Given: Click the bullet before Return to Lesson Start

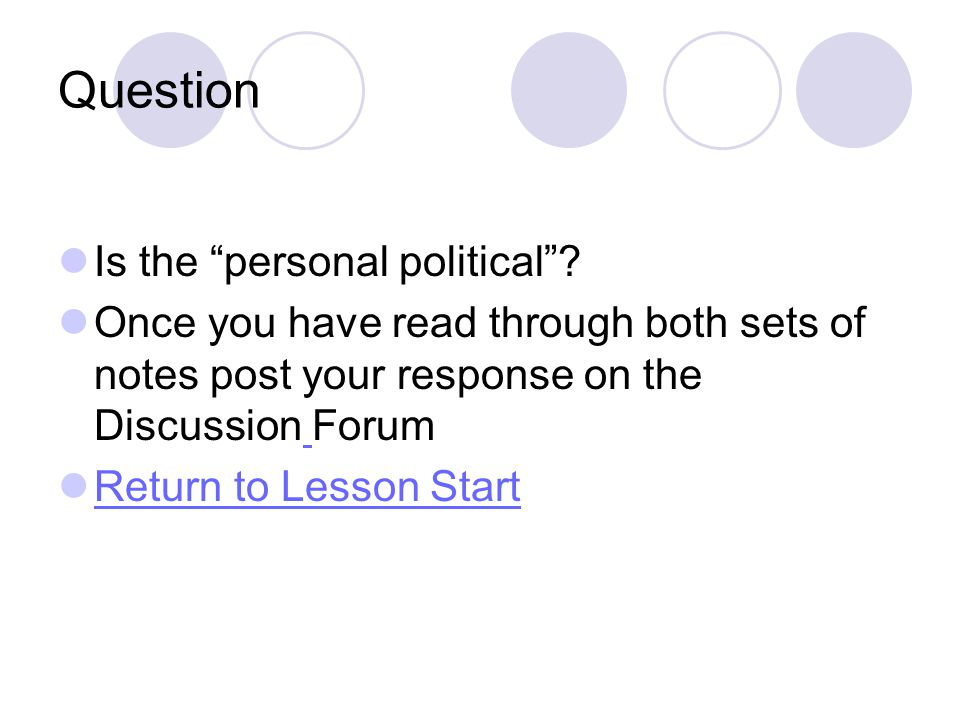Looking at the screenshot, I should pyautogui.click(x=74, y=486).
